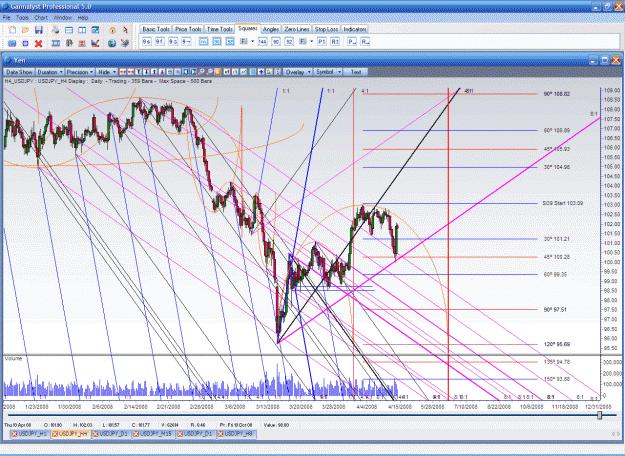This screenshot has width=625, height=456.
Task: Click the 'SO9 Start 103.09' level label
Action: (562, 203)
